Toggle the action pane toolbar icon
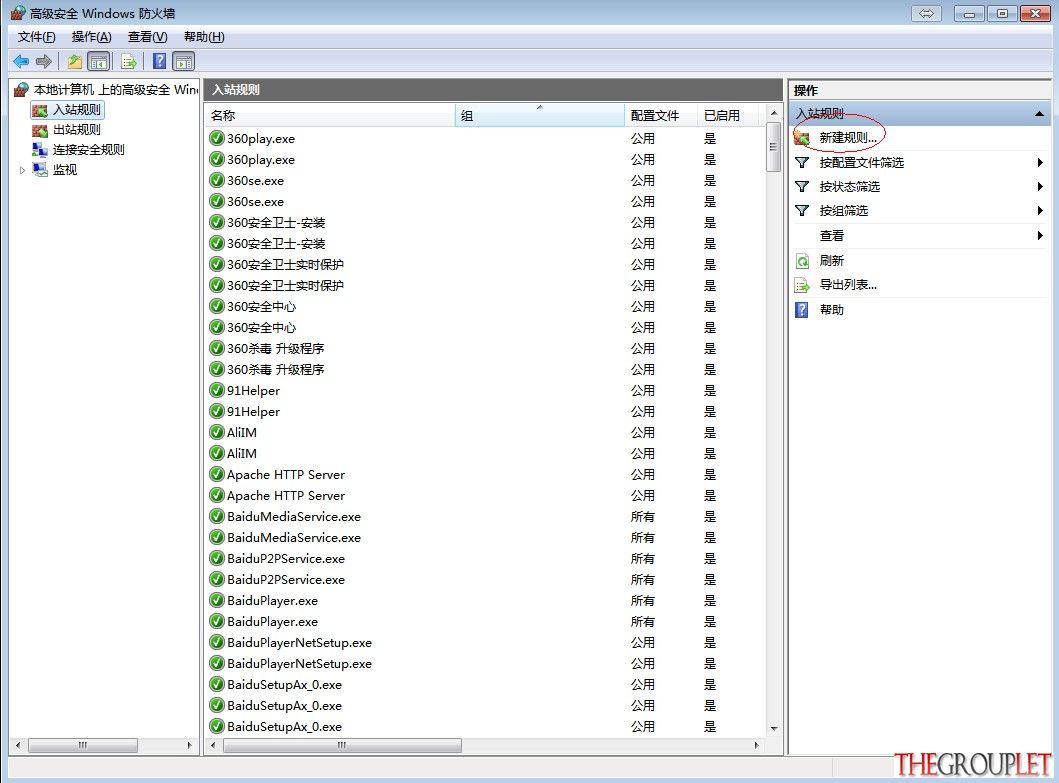Screen dimensions: 1059x783 click(x=184, y=61)
